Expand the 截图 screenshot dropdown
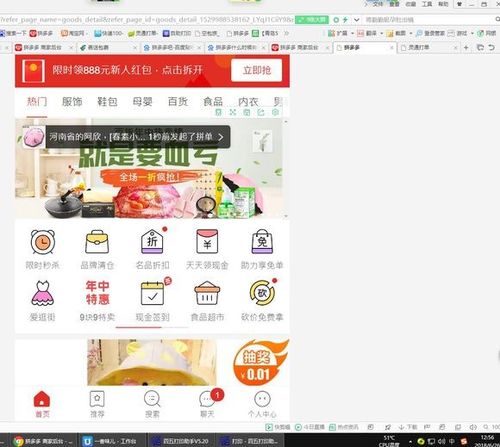This screenshot has height=447, width=500. (x=411, y=33)
